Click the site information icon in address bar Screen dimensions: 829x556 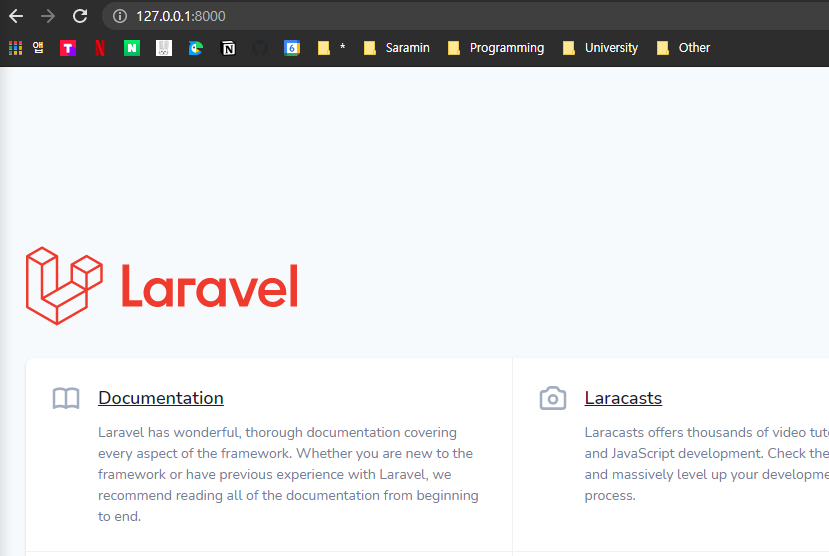pos(120,16)
